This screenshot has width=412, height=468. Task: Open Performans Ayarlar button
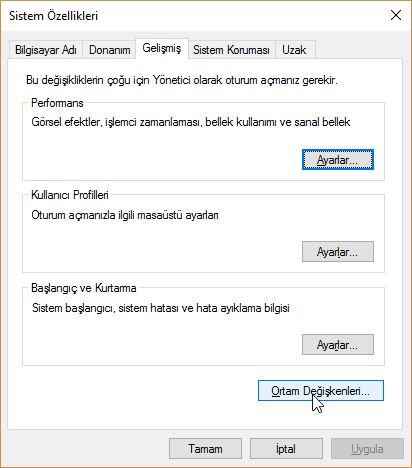(338, 160)
